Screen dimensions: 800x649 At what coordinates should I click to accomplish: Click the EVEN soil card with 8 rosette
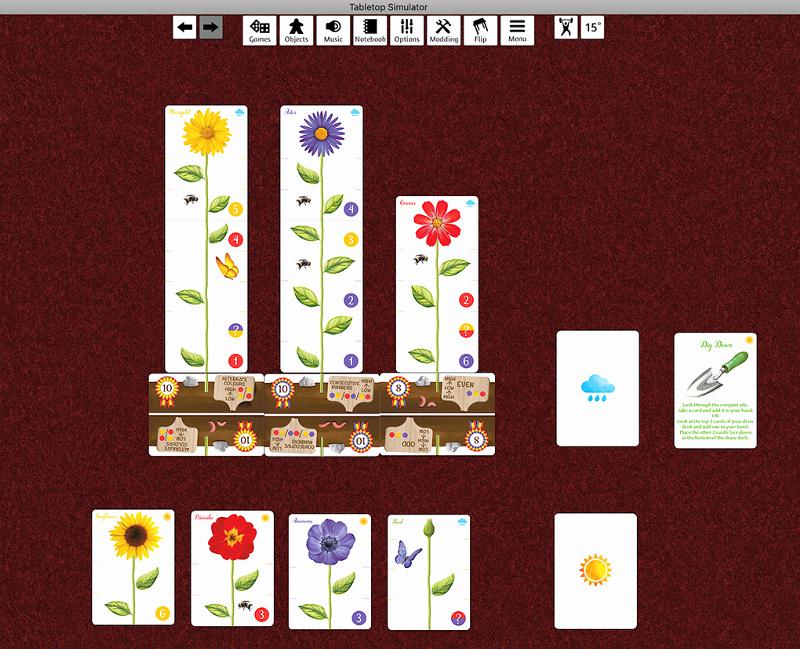437,393
